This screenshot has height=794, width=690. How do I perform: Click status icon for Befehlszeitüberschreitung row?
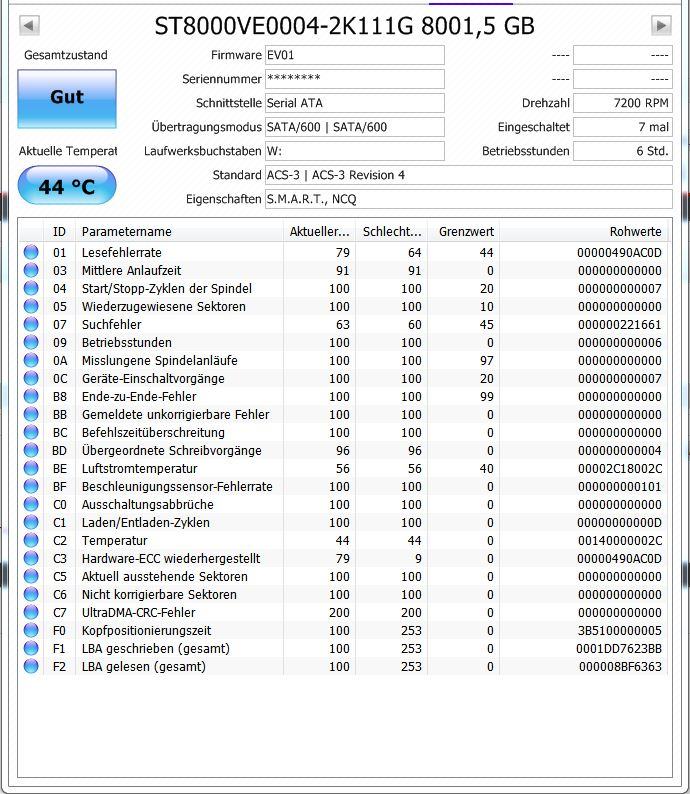point(31,432)
